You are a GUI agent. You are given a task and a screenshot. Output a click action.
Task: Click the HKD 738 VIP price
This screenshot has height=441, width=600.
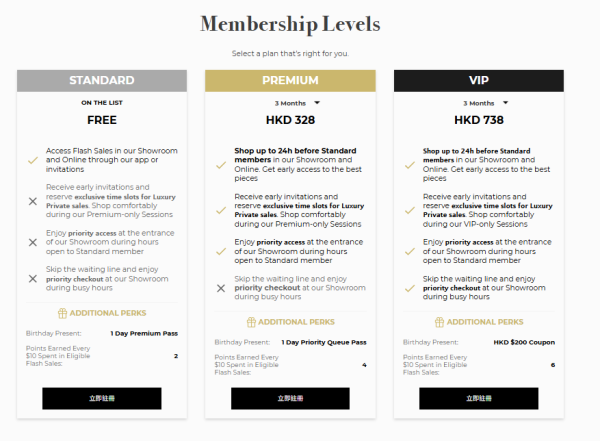click(x=480, y=121)
